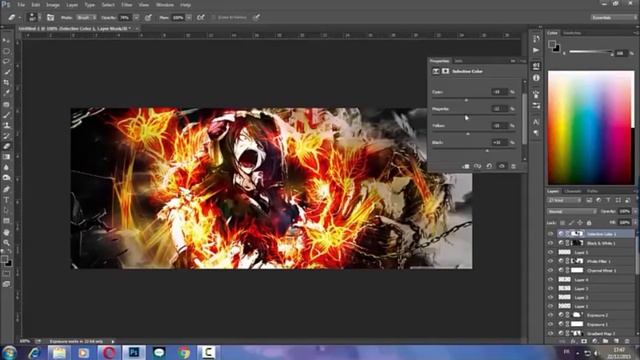The height and width of the screenshot is (360, 640).
Task: Hide the Photo Filter 1 layer
Action: click(550, 261)
